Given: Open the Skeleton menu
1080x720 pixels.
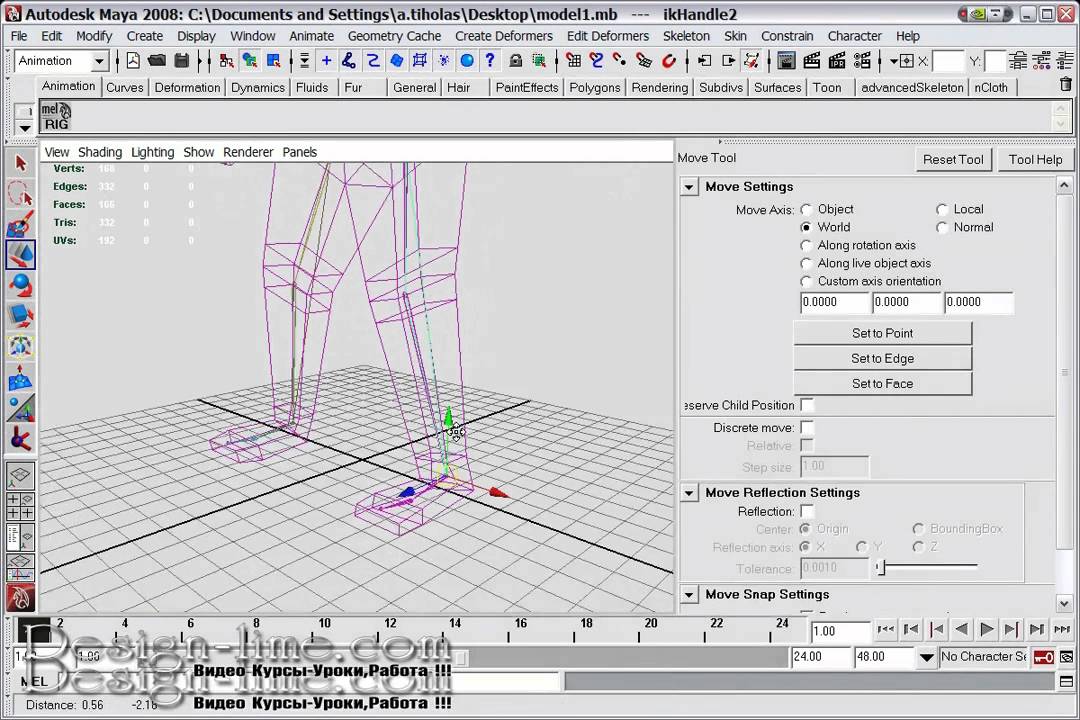Looking at the screenshot, I should (x=686, y=36).
